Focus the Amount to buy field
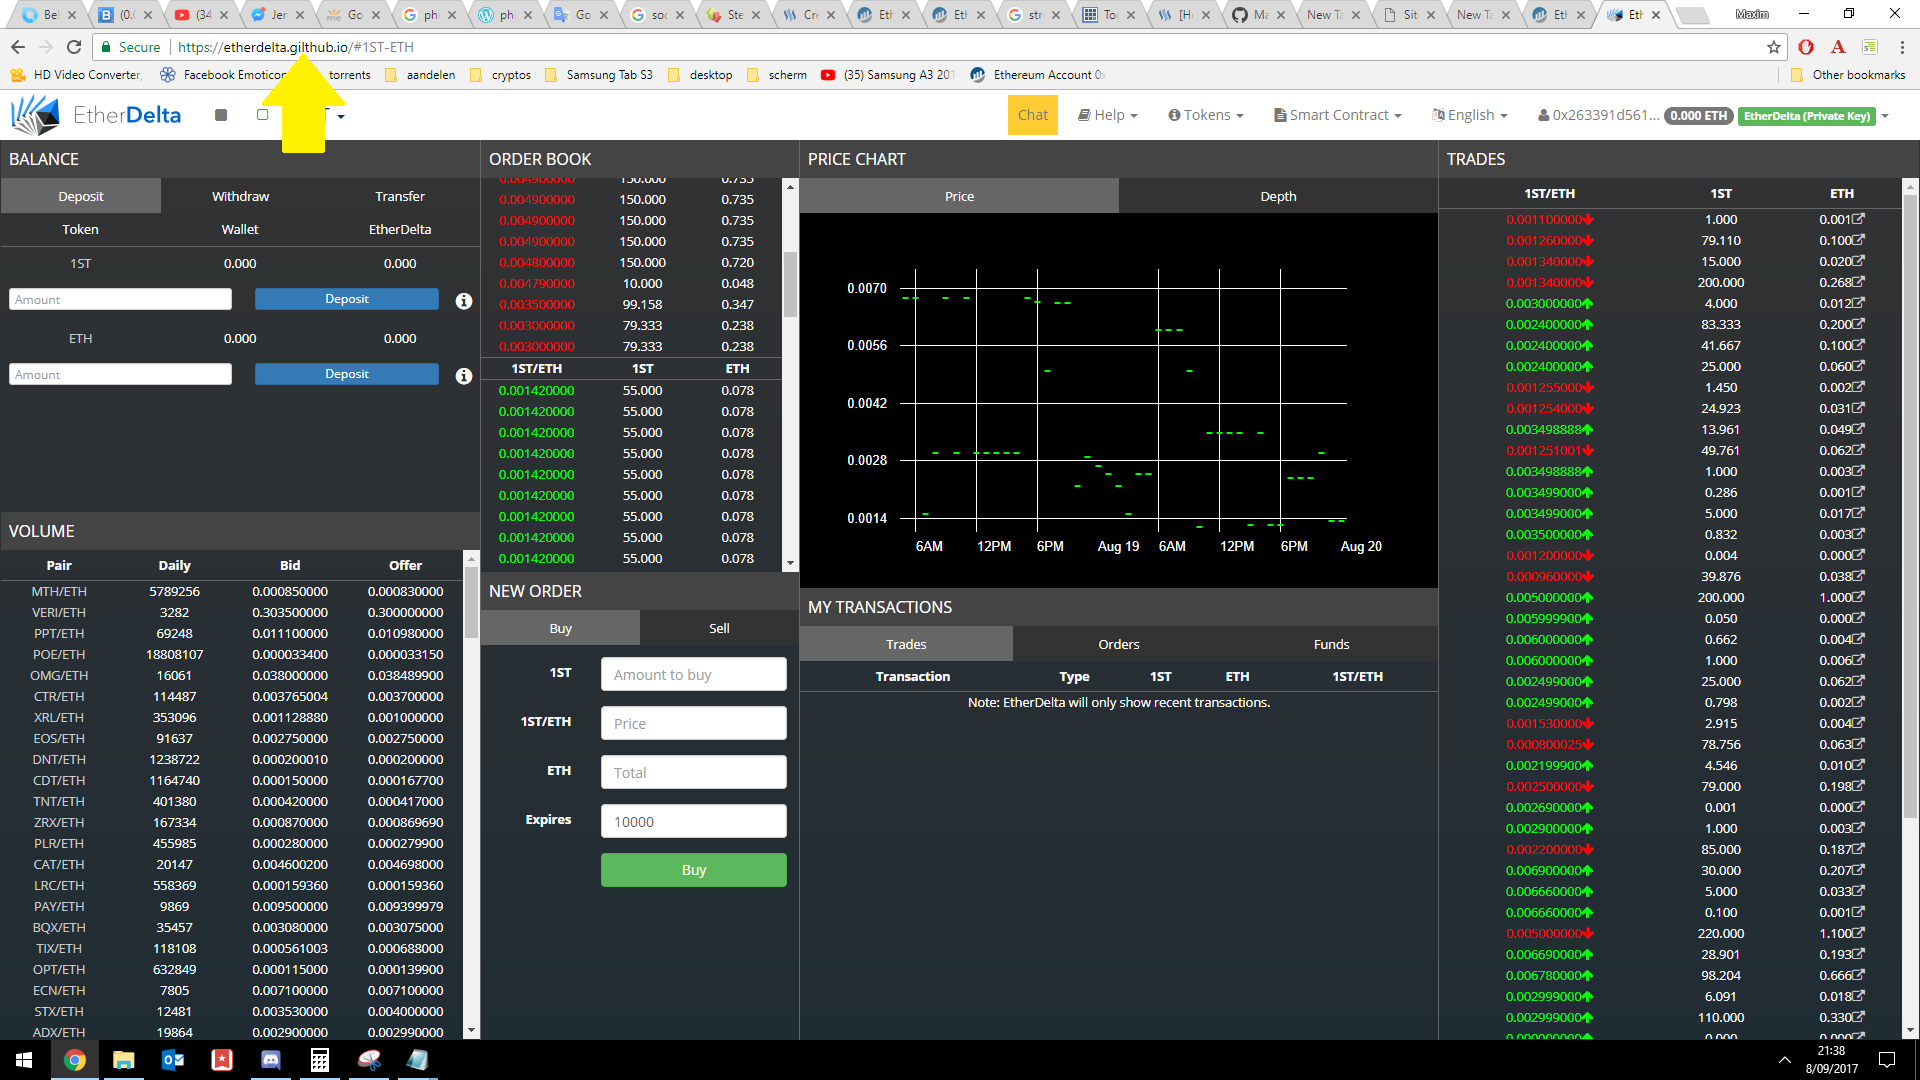 tap(694, 674)
